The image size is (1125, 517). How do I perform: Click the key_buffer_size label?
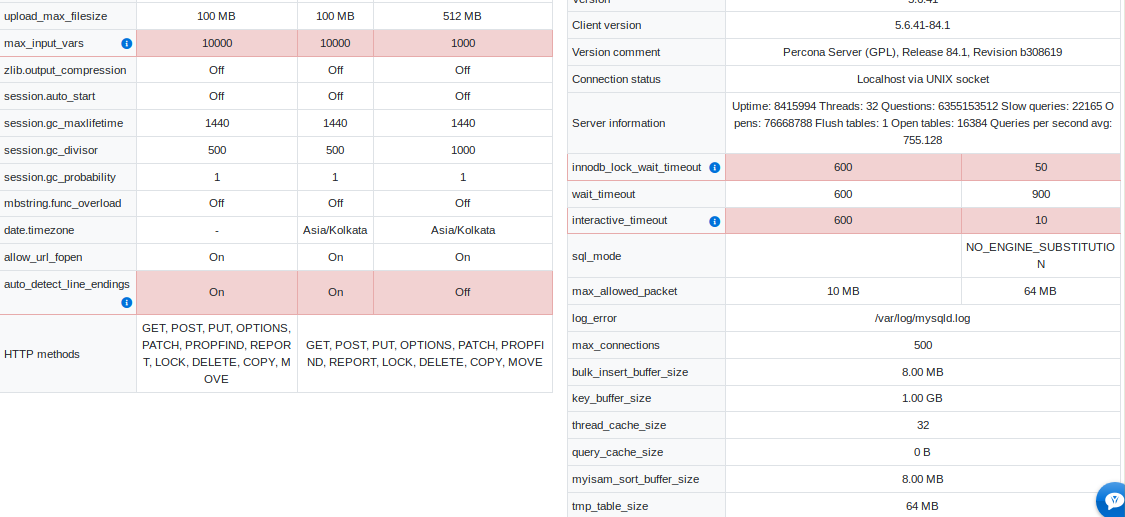click(611, 398)
